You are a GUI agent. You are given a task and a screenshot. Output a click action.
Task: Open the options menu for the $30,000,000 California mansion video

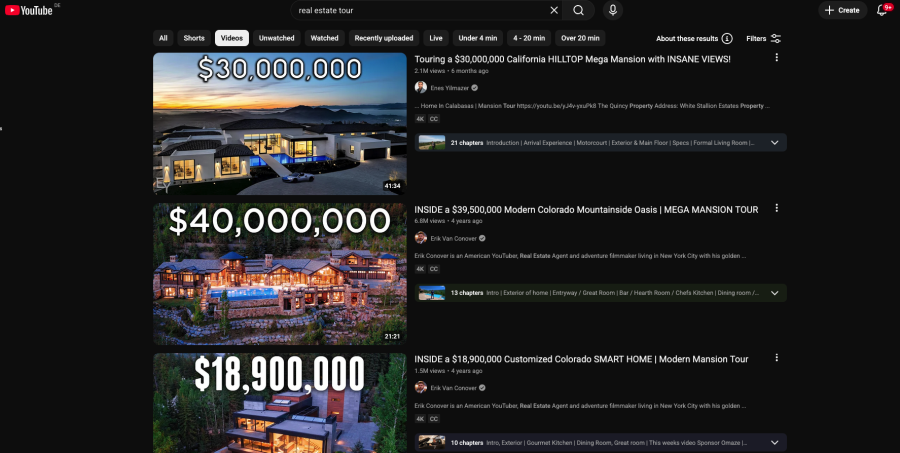[777, 57]
